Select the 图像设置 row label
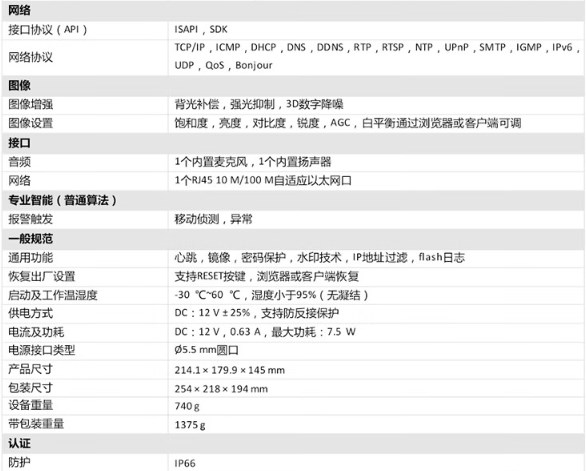Image resolution: width=586 pixels, height=471 pixels. pos(31,123)
